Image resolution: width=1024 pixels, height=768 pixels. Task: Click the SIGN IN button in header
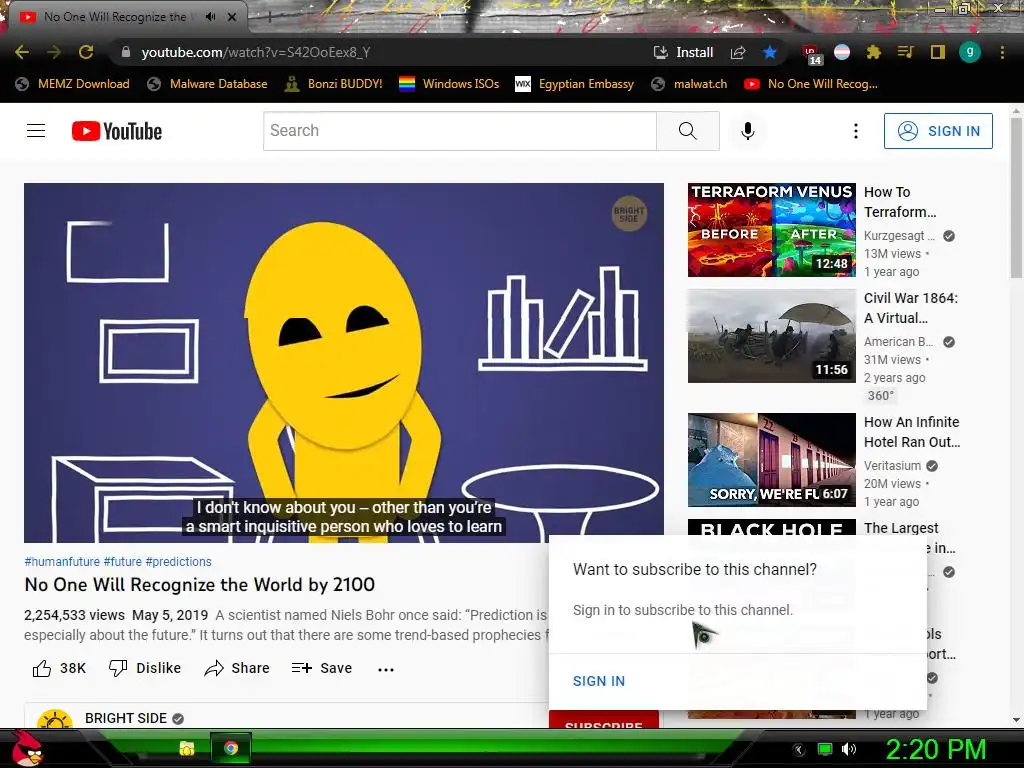(x=938, y=131)
